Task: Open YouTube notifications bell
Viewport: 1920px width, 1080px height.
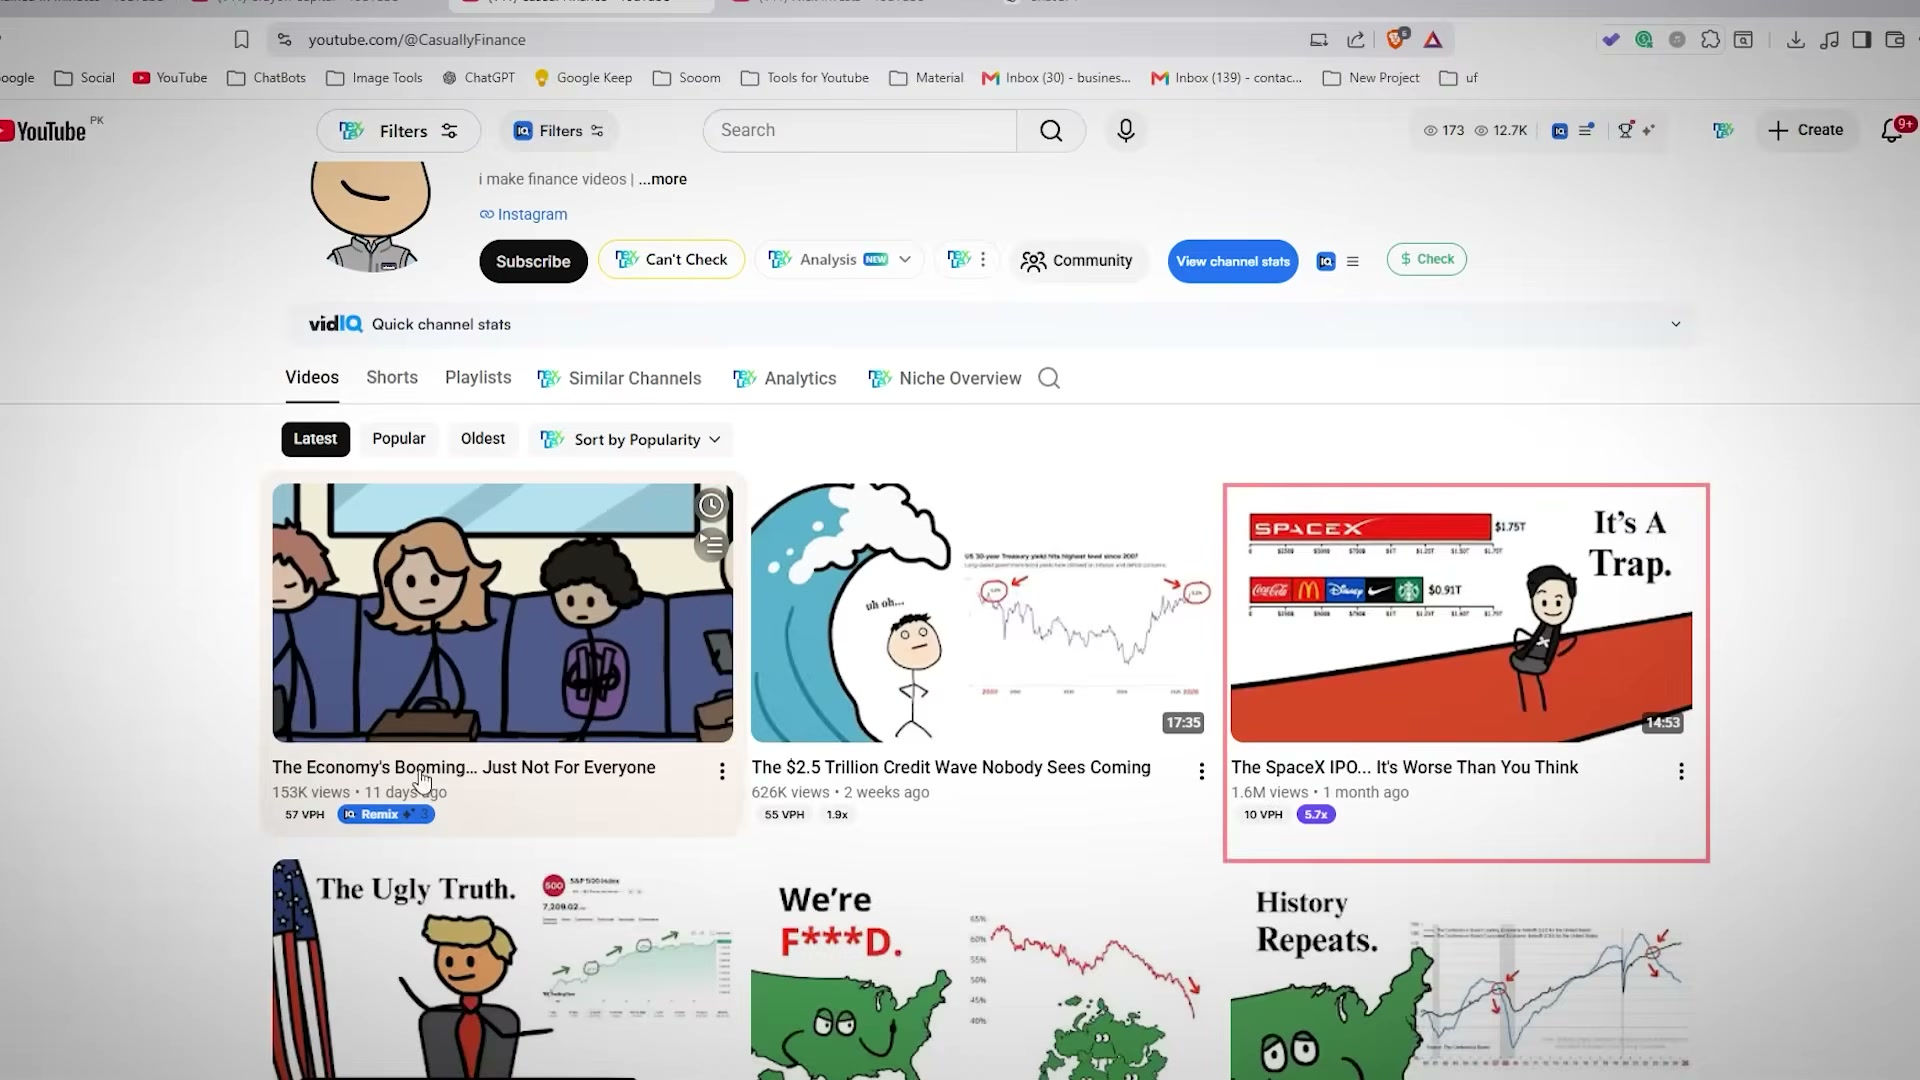Action: pos(1892,131)
